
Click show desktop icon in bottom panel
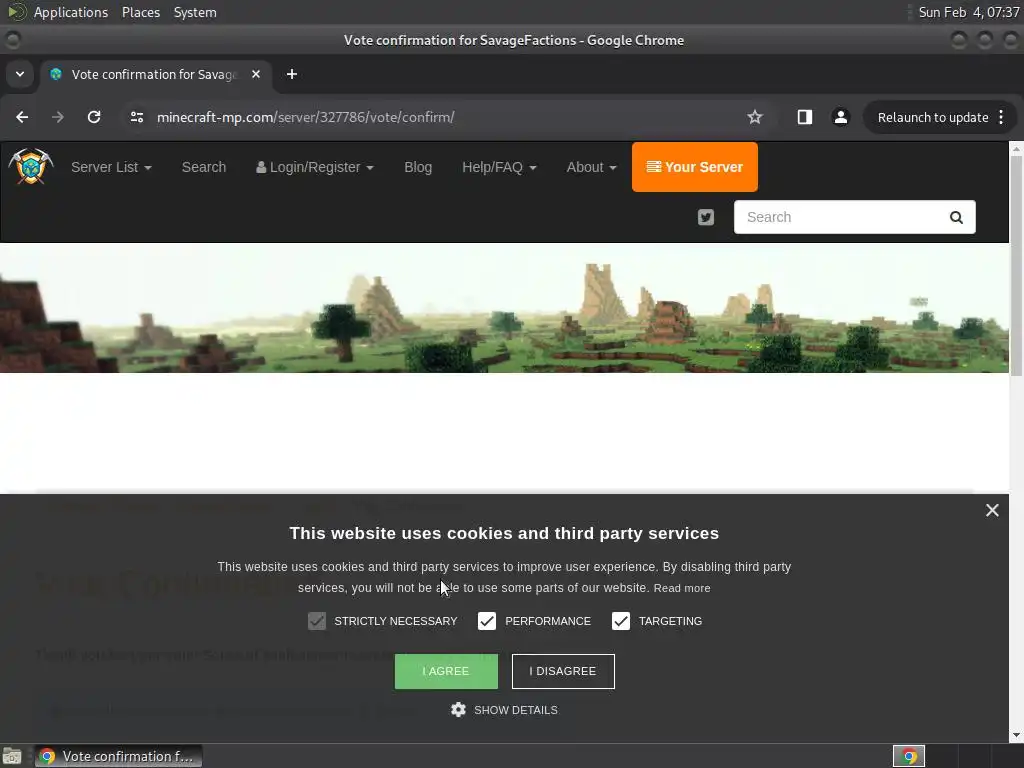[12, 756]
